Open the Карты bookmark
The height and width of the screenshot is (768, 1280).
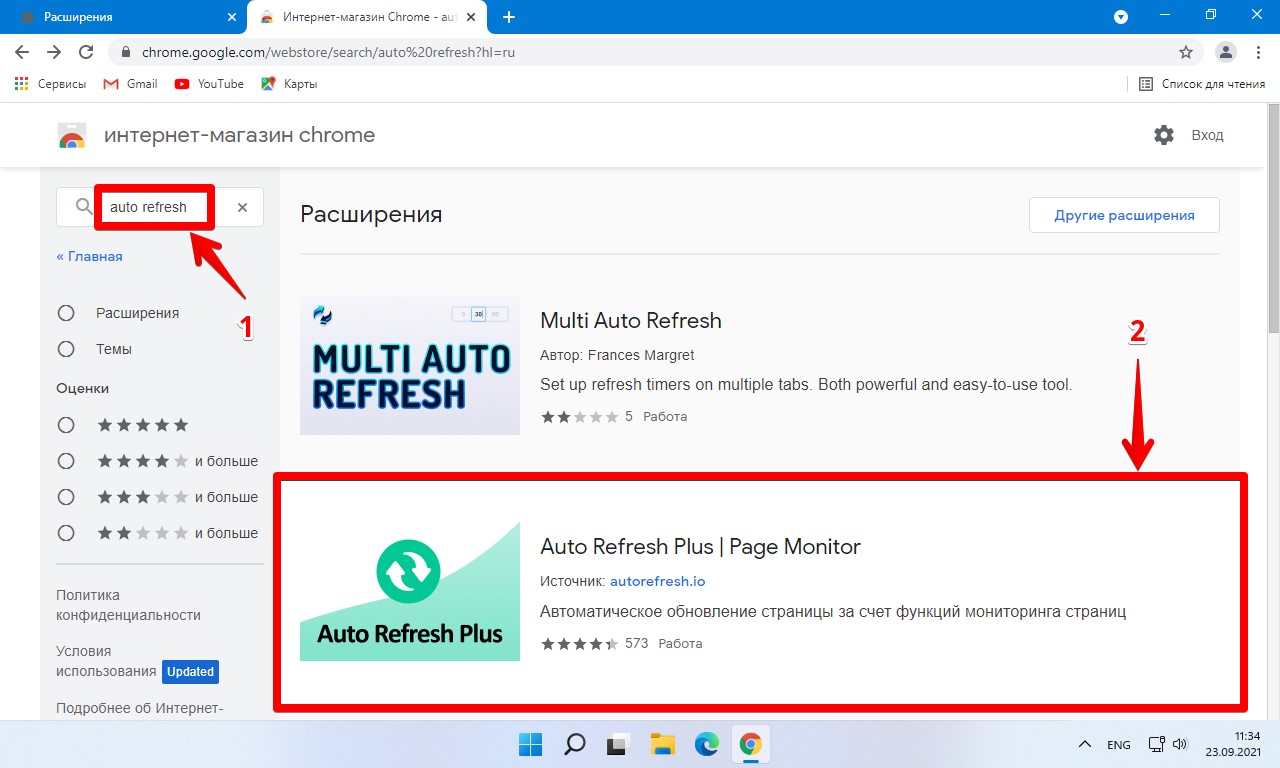click(289, 84)
